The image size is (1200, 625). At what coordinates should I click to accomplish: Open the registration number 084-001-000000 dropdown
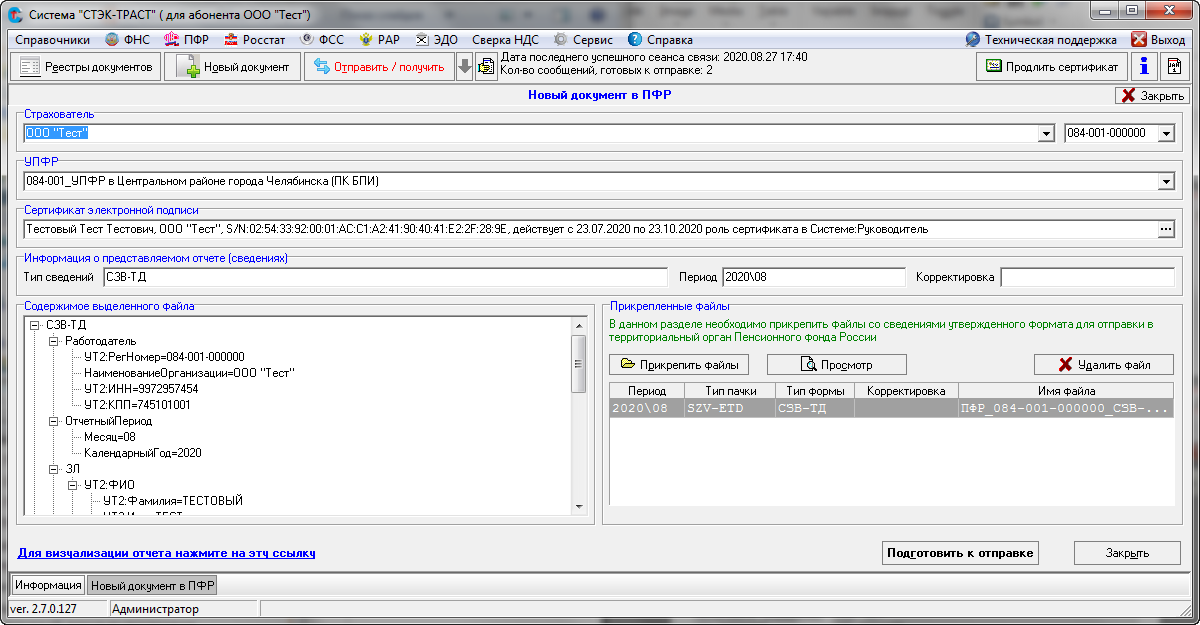(1167, 133)
